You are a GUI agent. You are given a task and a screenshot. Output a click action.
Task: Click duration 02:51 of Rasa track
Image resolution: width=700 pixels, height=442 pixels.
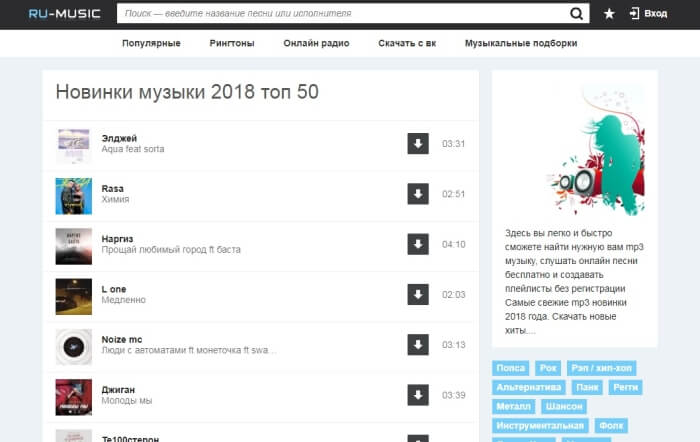(454, 194)
